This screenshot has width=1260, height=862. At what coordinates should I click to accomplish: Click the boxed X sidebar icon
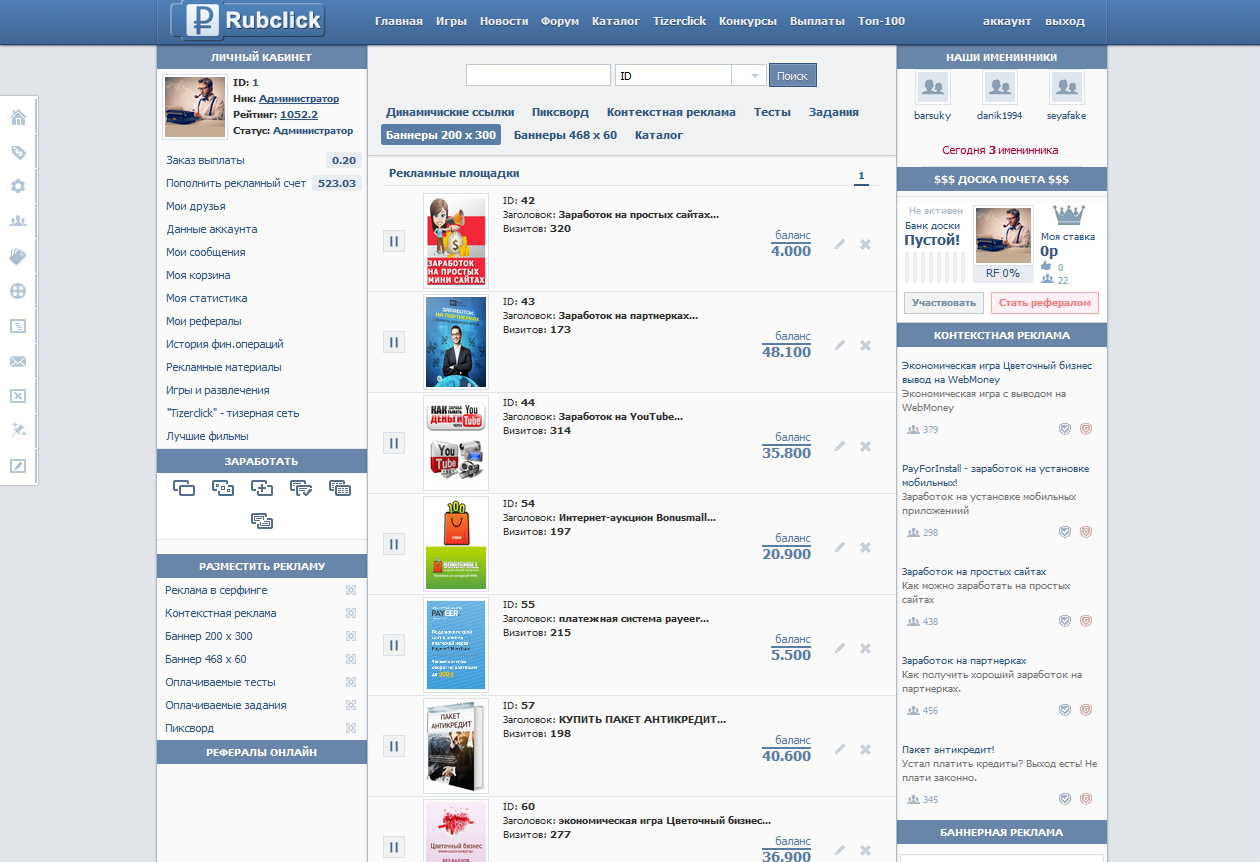click(17, 396)
